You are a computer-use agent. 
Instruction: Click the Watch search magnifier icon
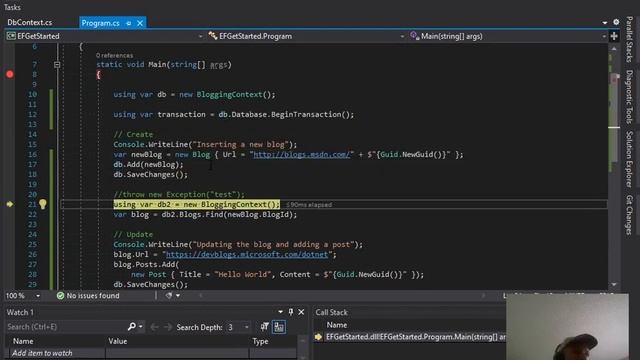(131, 327)
